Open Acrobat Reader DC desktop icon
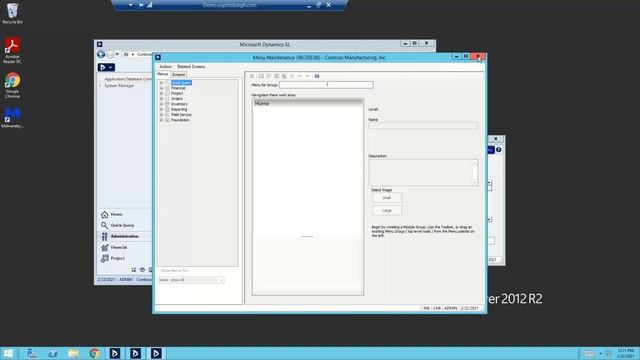This screenshot has width=640, height=360. pyautogui.click(x=12, y=51)
